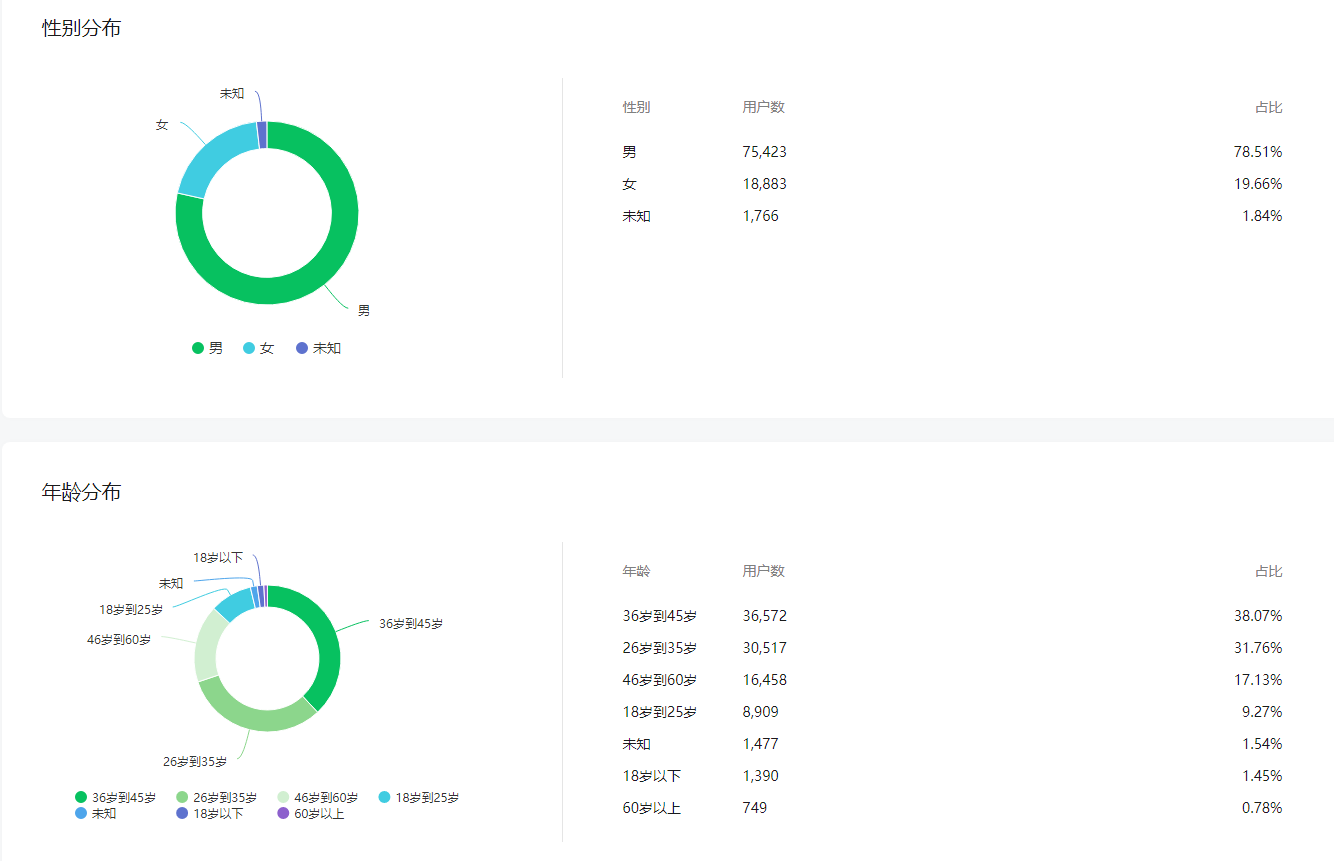
Task: Click 26岁到35岁 callout label beside age donut
Action: (x=195, y=762)
